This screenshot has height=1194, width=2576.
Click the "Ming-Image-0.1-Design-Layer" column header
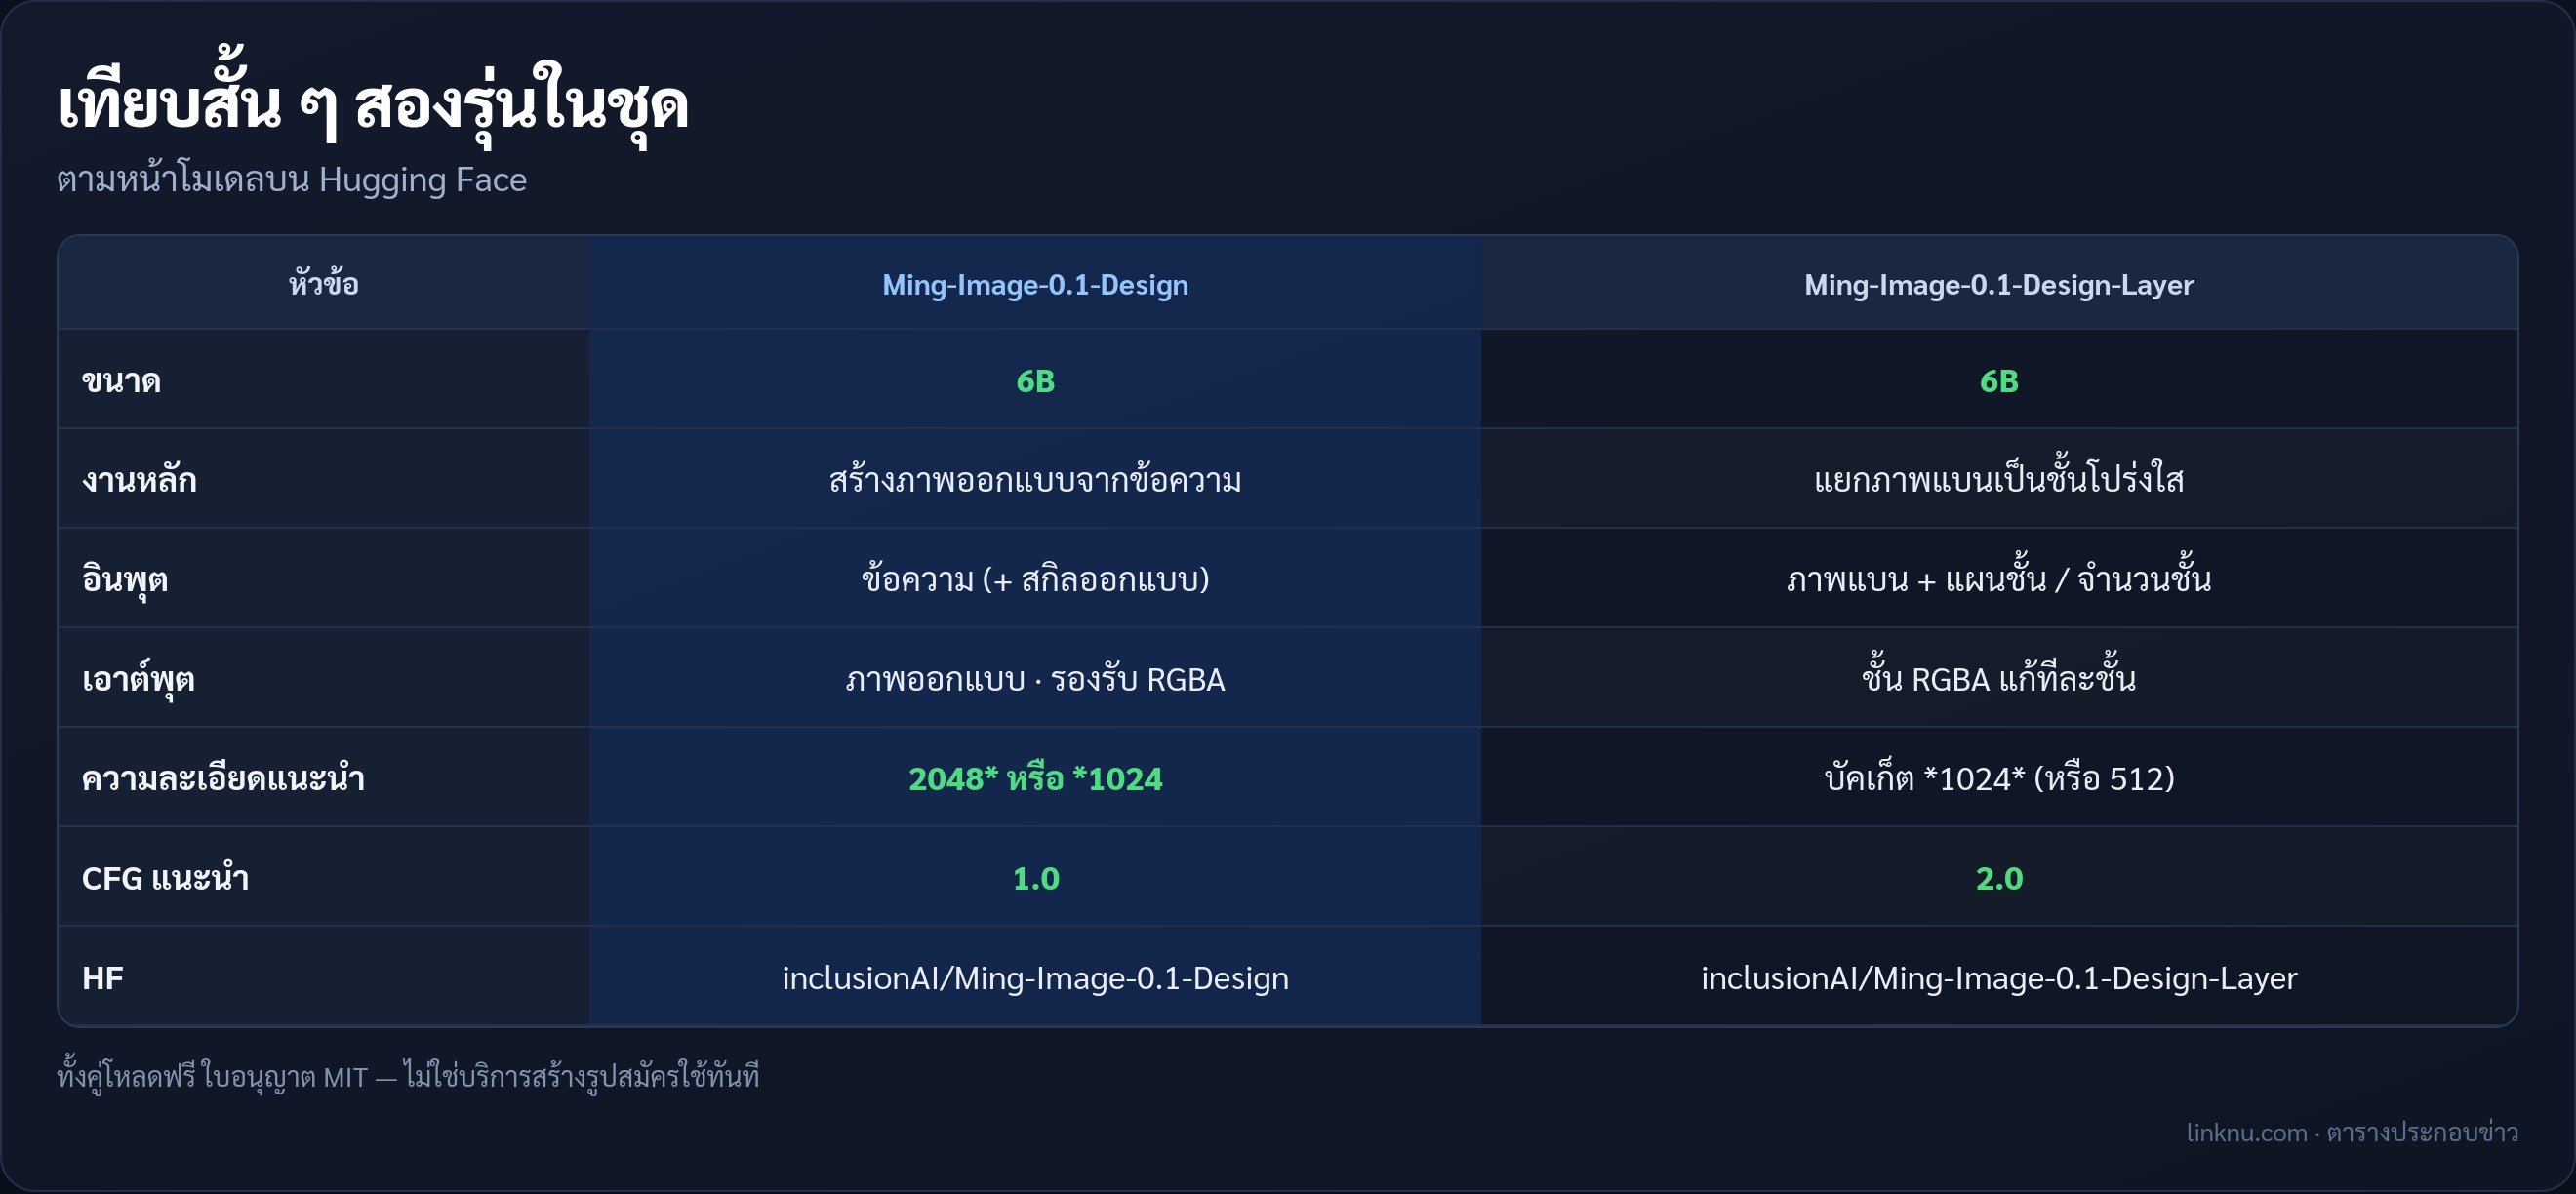(x=1999, y=285)
